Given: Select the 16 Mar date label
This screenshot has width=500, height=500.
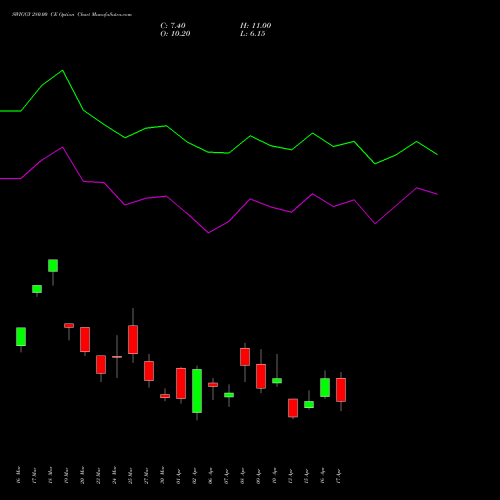Looking at the screenshot, I should coord(18,475).
